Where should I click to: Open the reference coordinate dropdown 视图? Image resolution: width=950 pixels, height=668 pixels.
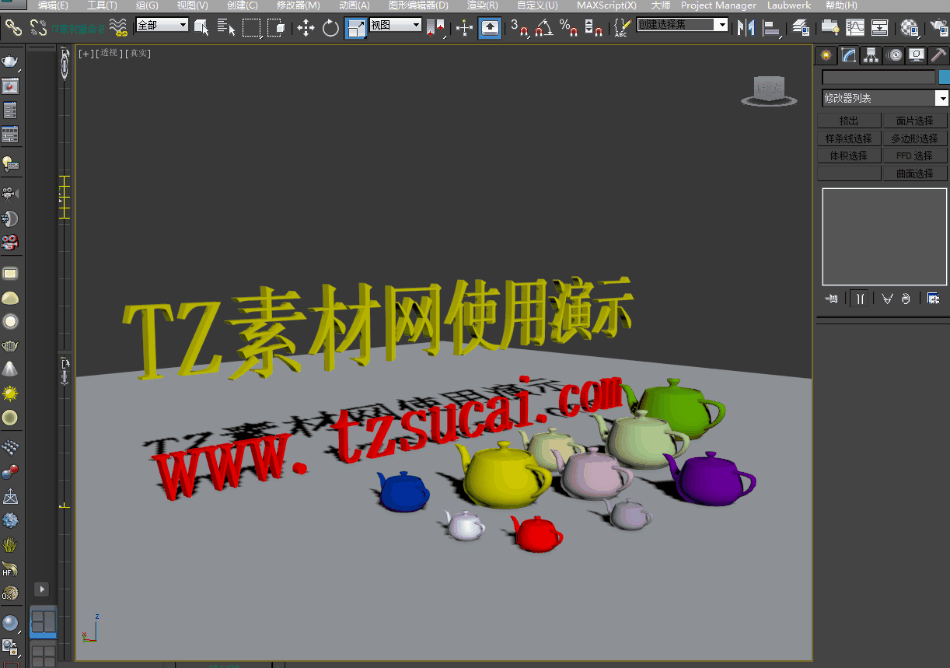coord(396,25)
